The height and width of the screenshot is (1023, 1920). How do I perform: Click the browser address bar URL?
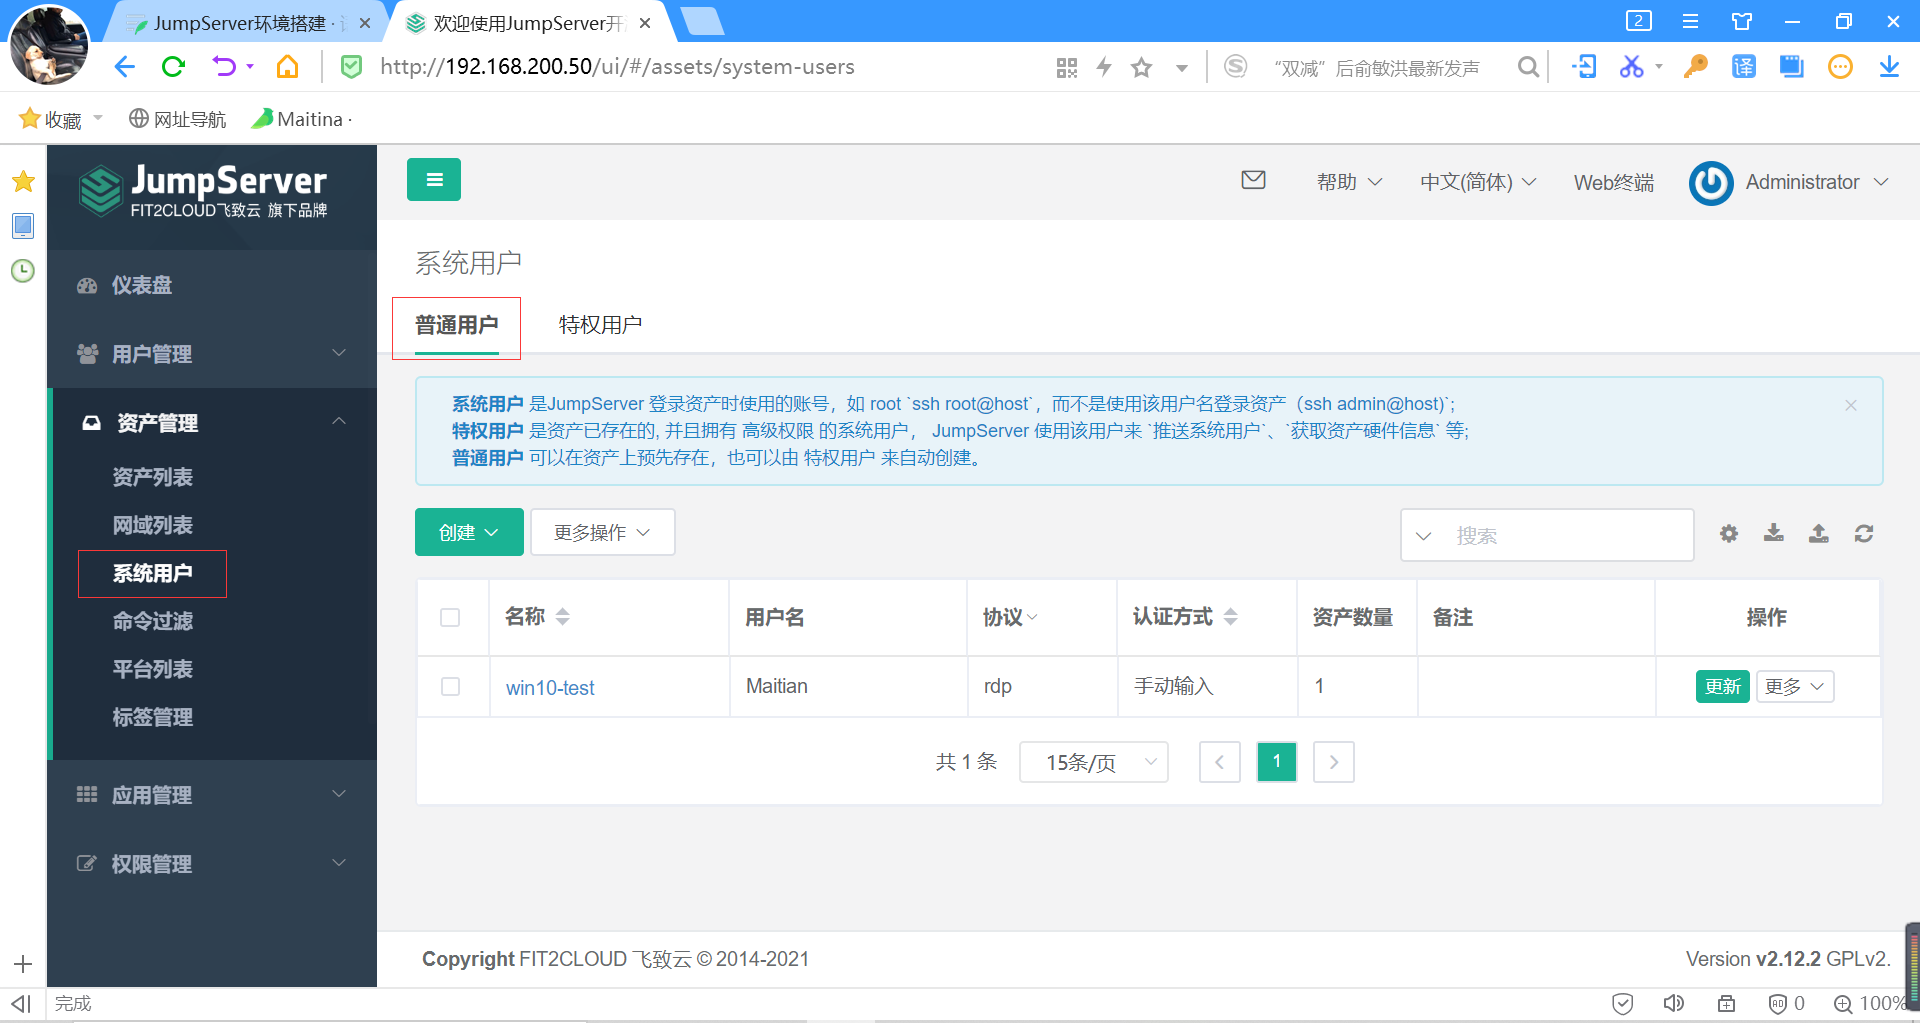coord(617,67)
